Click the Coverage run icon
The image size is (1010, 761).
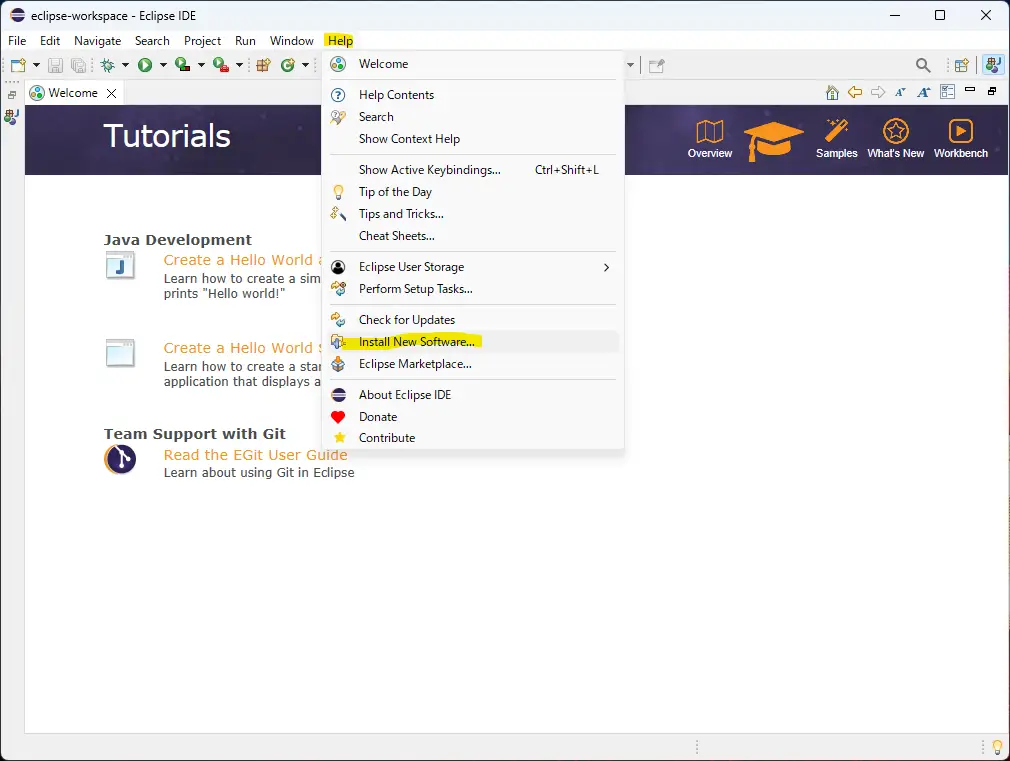coord(182,65)
